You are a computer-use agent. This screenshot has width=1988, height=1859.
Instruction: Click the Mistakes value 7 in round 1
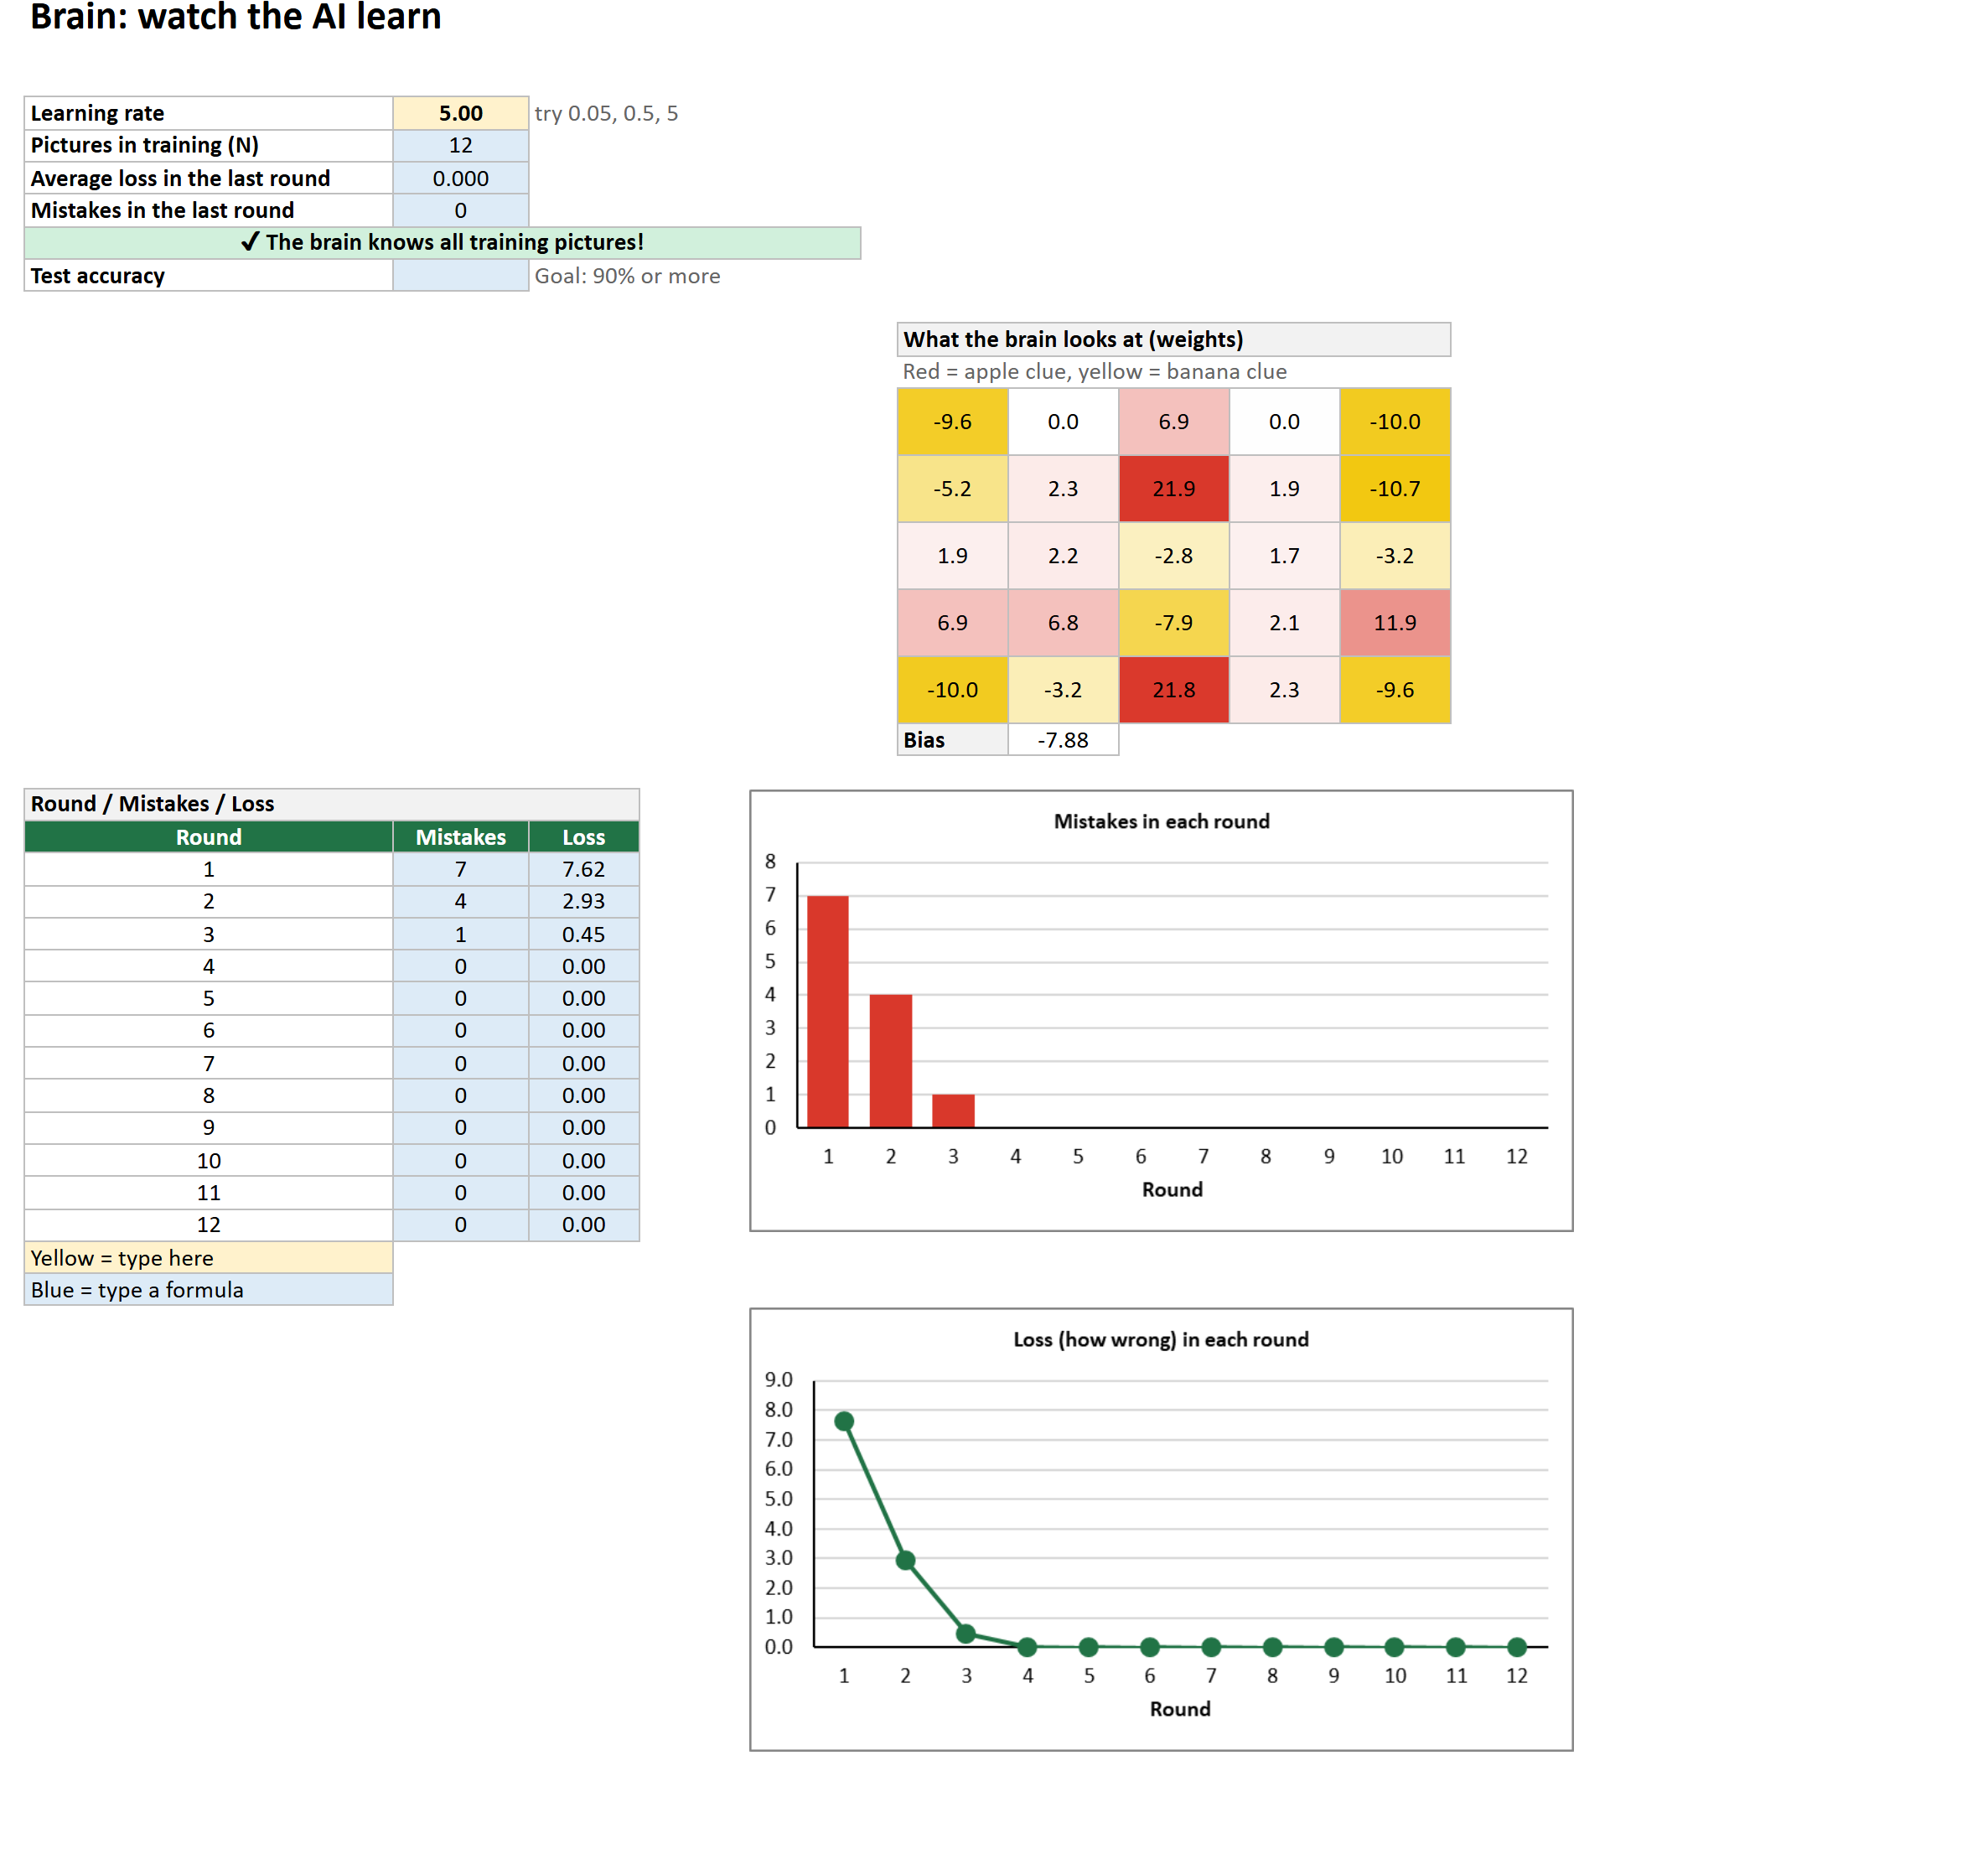point(460,869)
